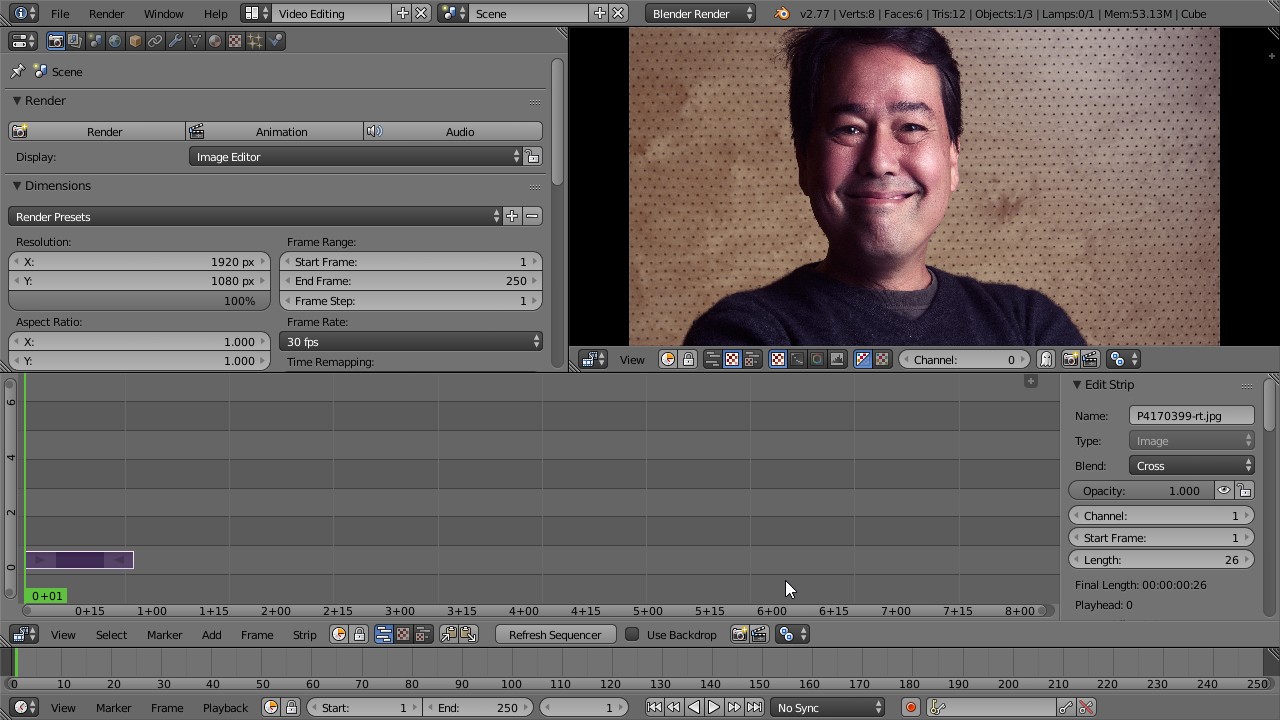Open the Playback menu in timeline
This screenshot has height=720, width=1280.
pyautogui.click(x=225, y=707)
